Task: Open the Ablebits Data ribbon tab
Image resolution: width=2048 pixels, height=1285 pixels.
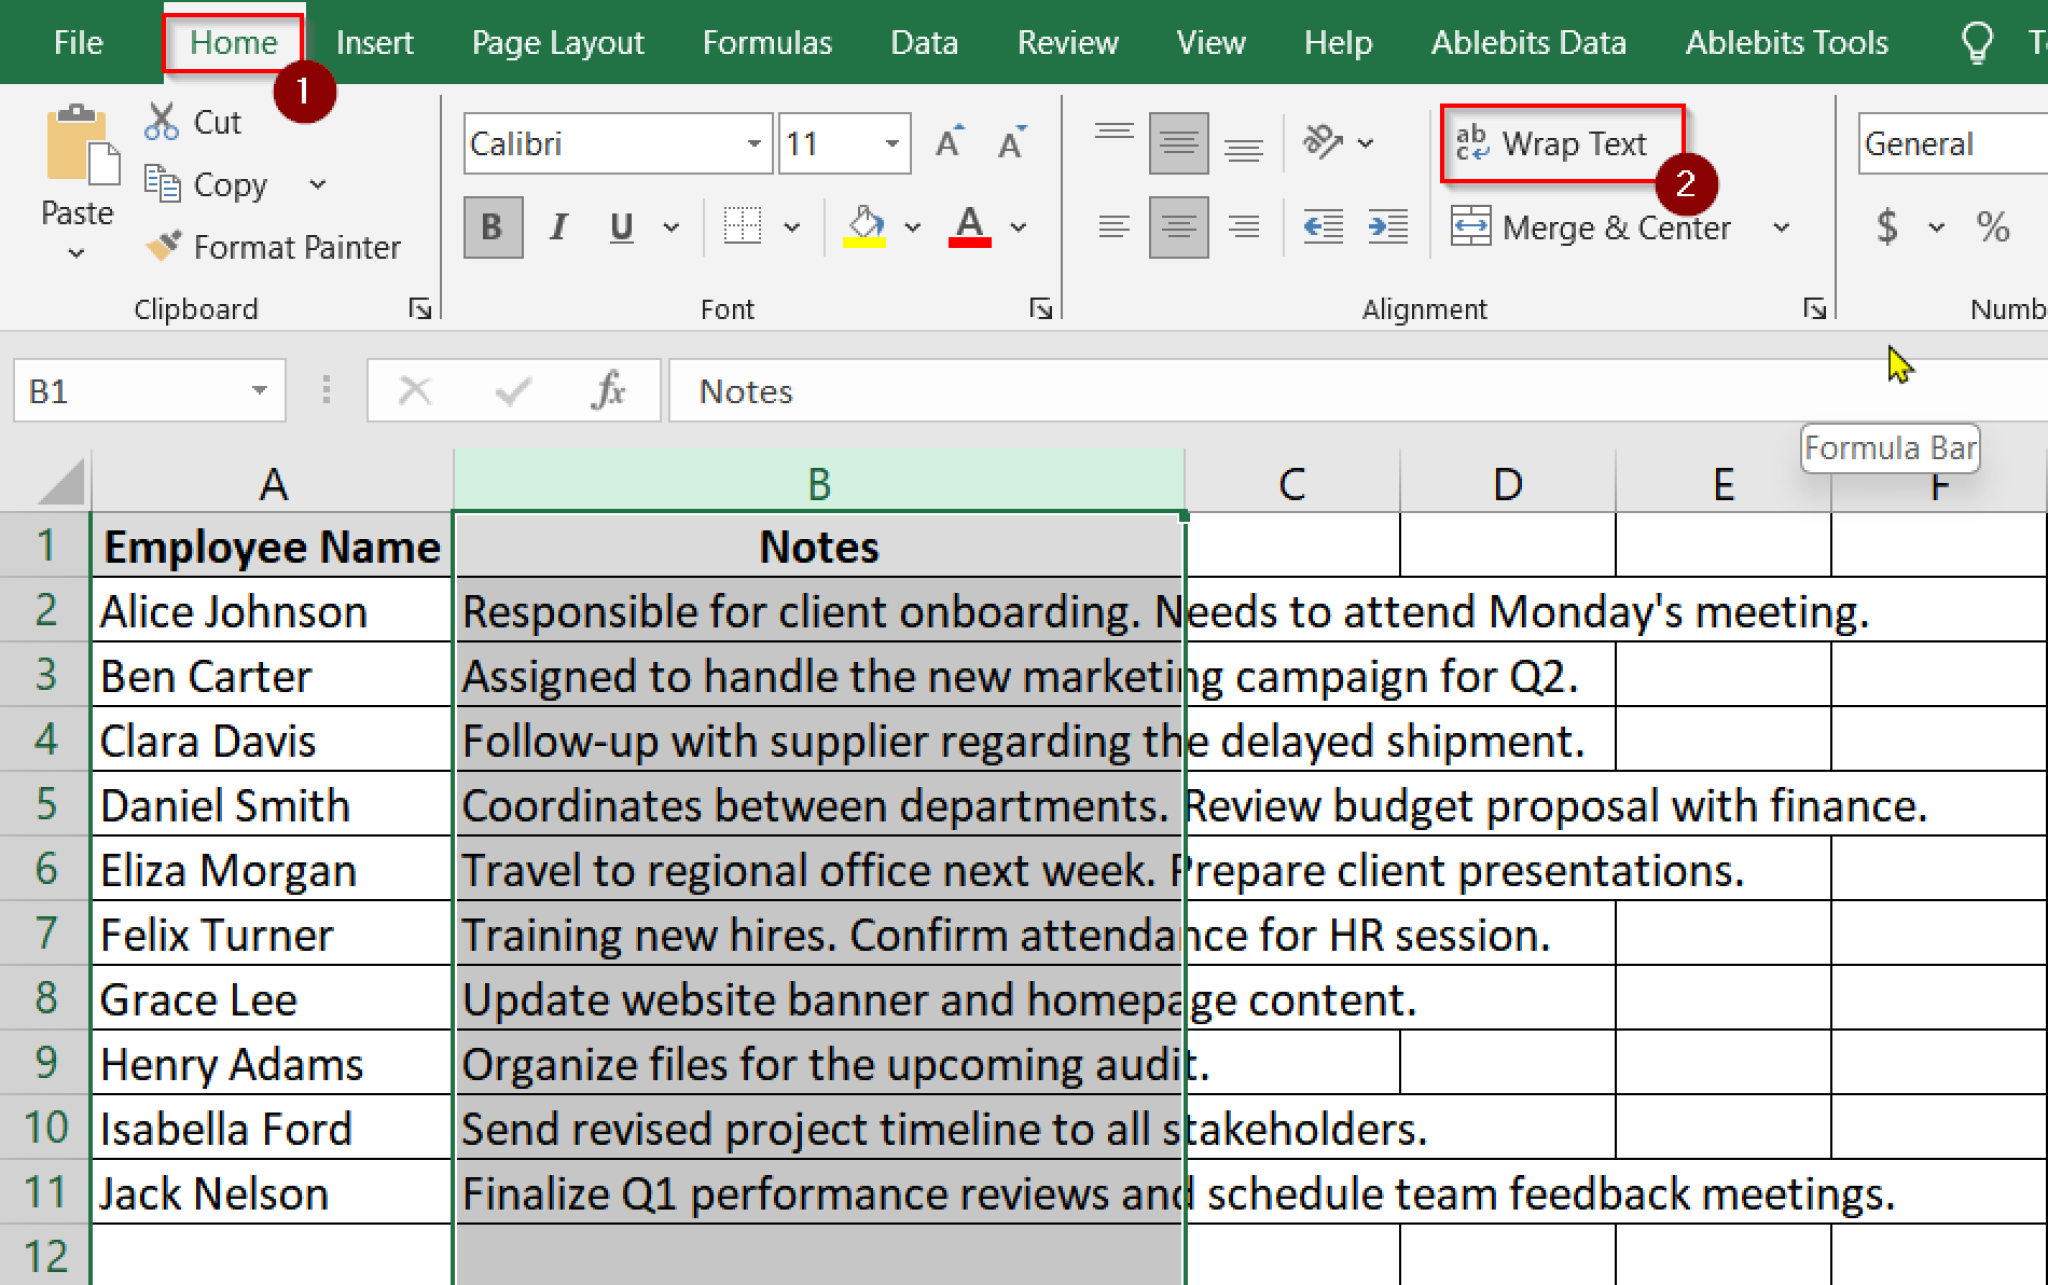Action: tap(1528, 42)
